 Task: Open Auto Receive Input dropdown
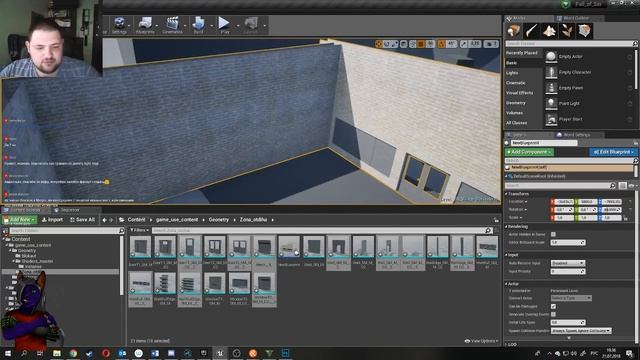(568, 263)
